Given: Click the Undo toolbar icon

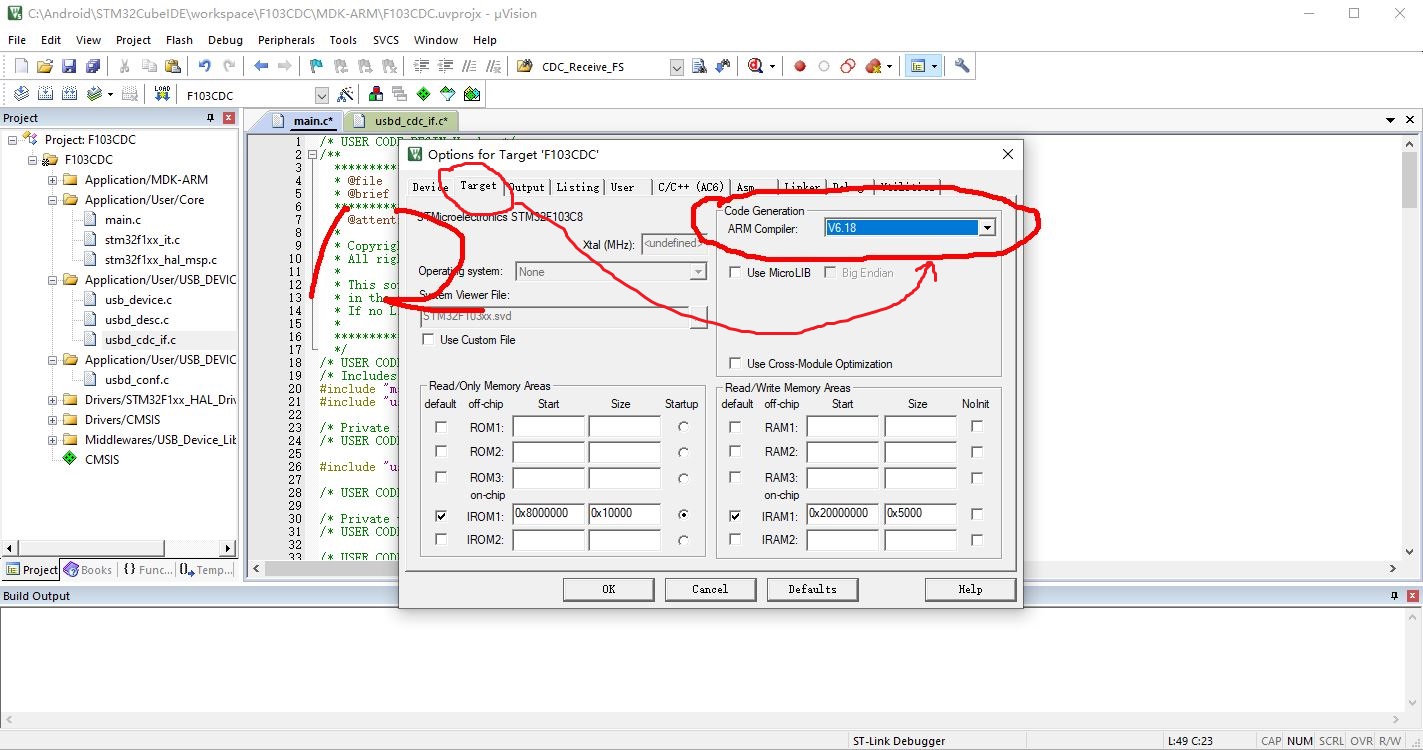Looking at the screenshot, I should coord(204,66).
